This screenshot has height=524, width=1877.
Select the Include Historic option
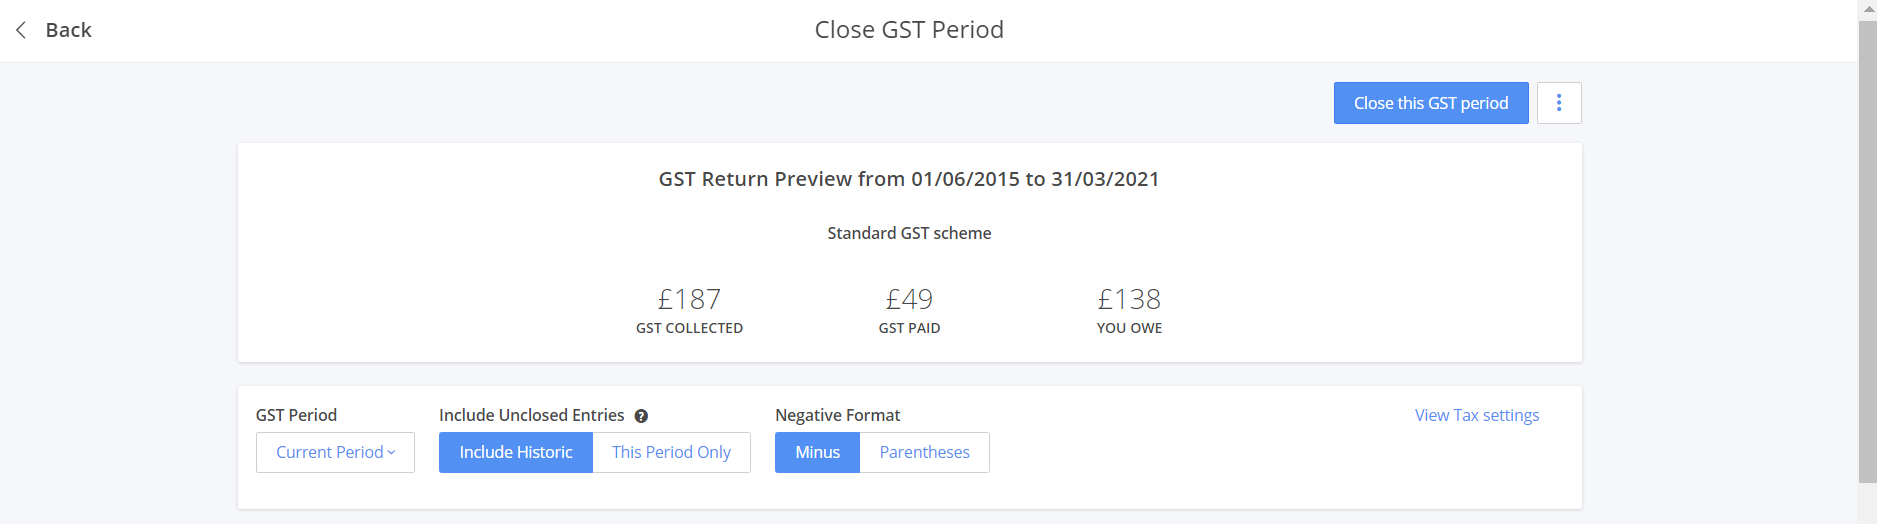(x=516, y=452)
